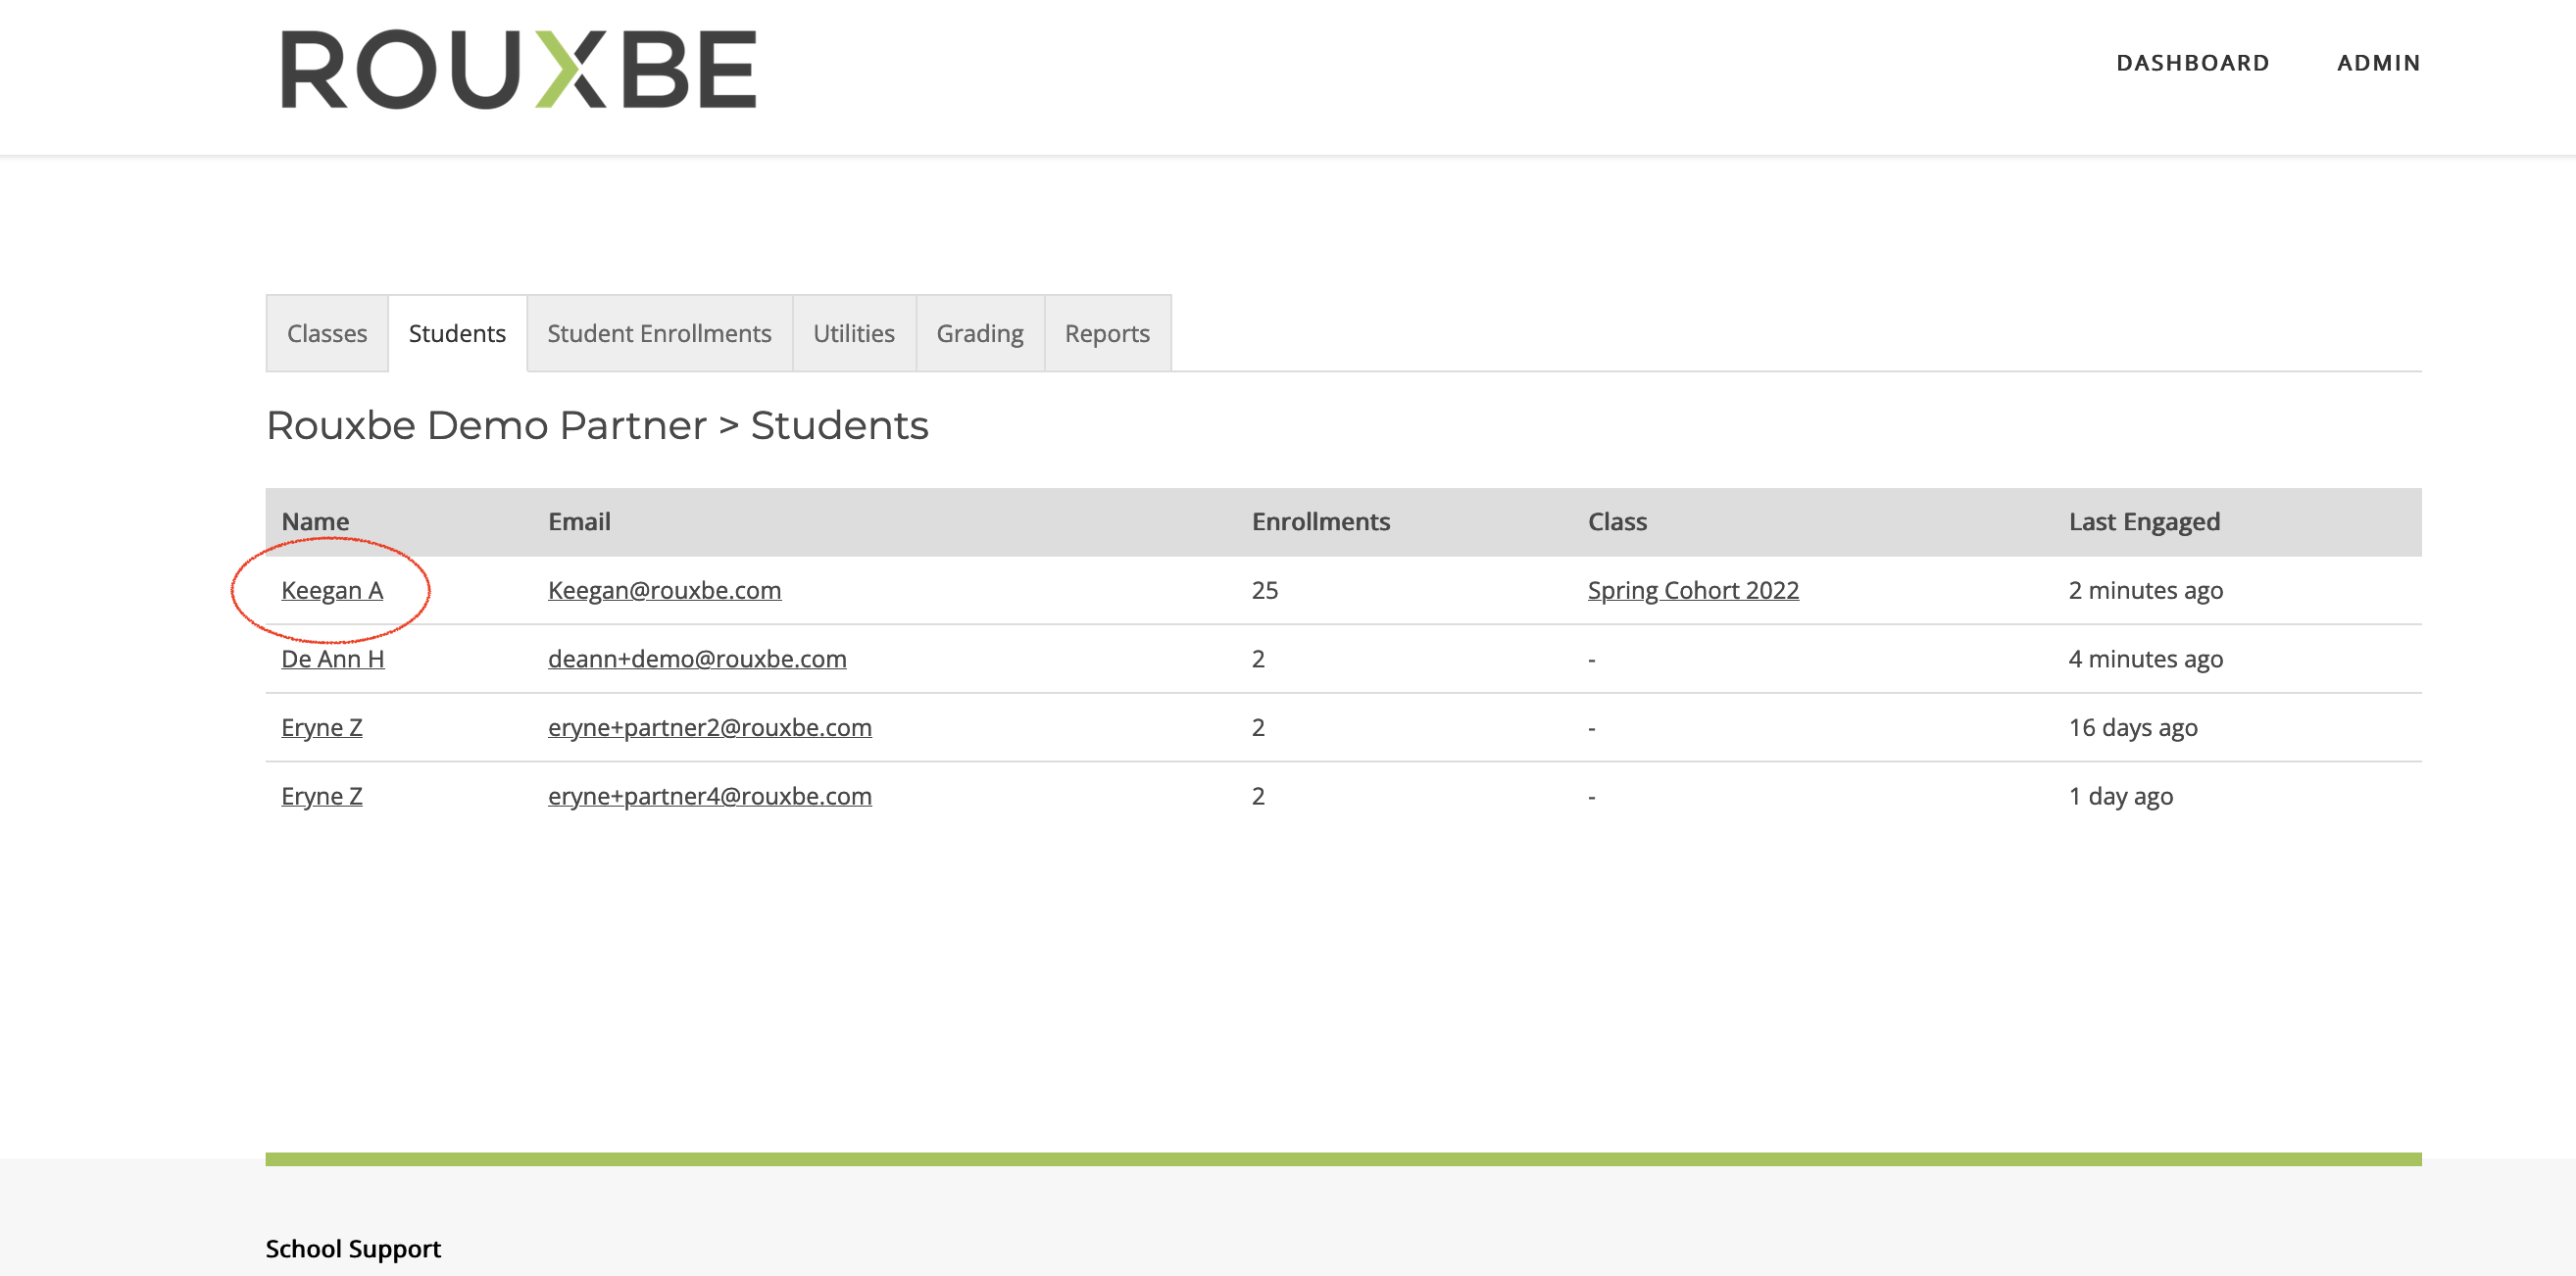Click the Last Engaged column header
This screenshot has height=1276, width=2576.
tap(2144, 521)
